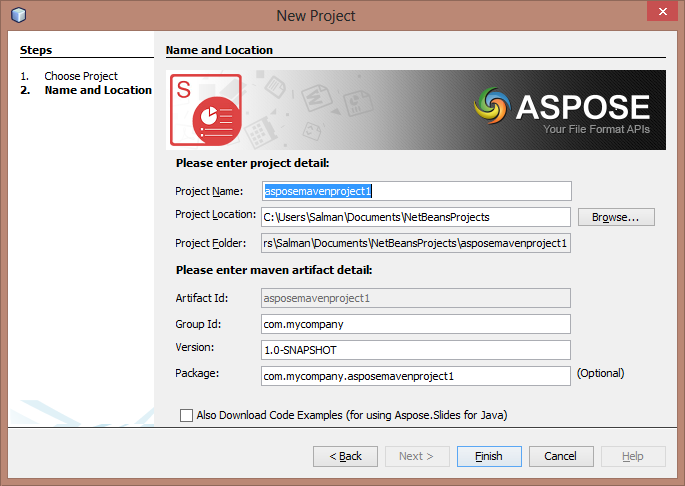
Task: Close the New Project dialog
Action: tap(663, 11)
